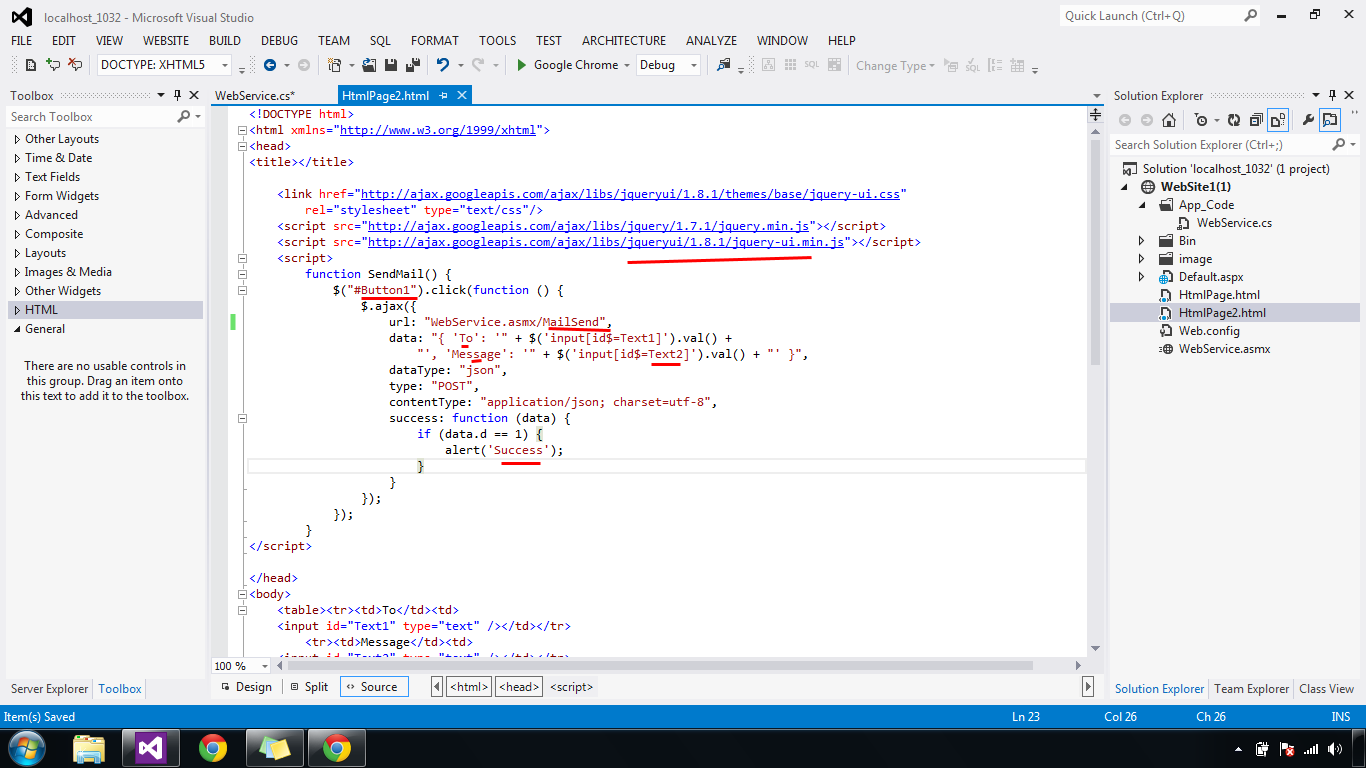Click the document icon at the toolbar start
The height and width of the screenshot is (768, 1366).
(31, 65)
